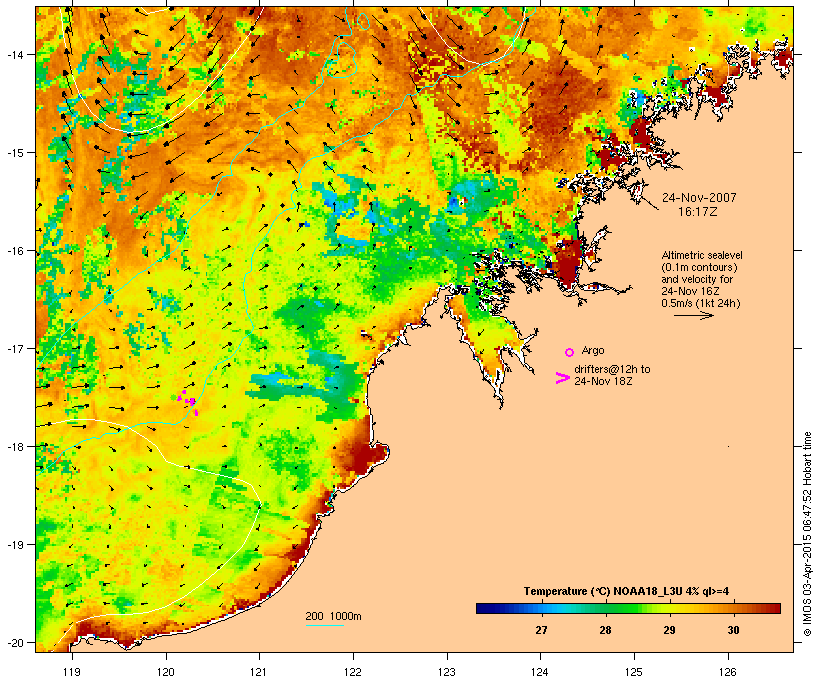Click the magenta Argo circle legend symbol
The image size is (820, 680).
[570, 352]
